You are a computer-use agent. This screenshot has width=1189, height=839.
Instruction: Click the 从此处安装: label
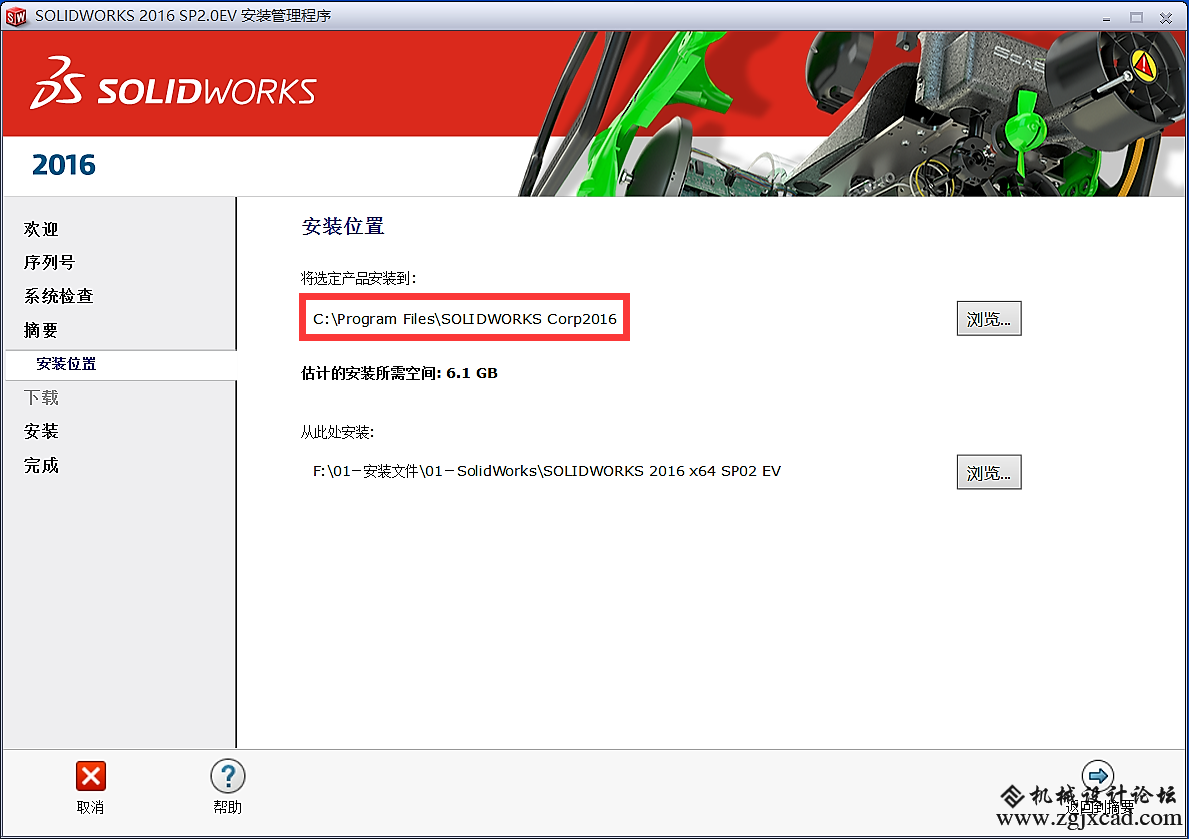(x=337, y=432)
